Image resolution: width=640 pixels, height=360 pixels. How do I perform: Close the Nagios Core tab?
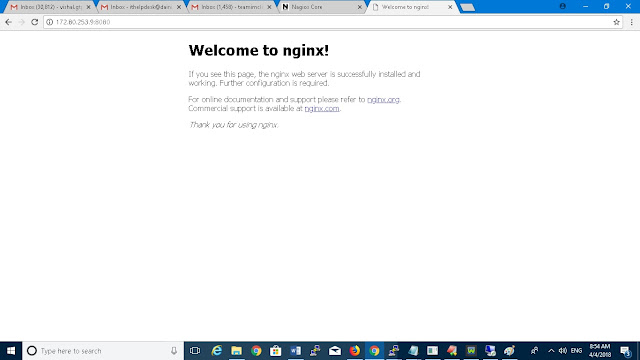click(x=360, y=7)
